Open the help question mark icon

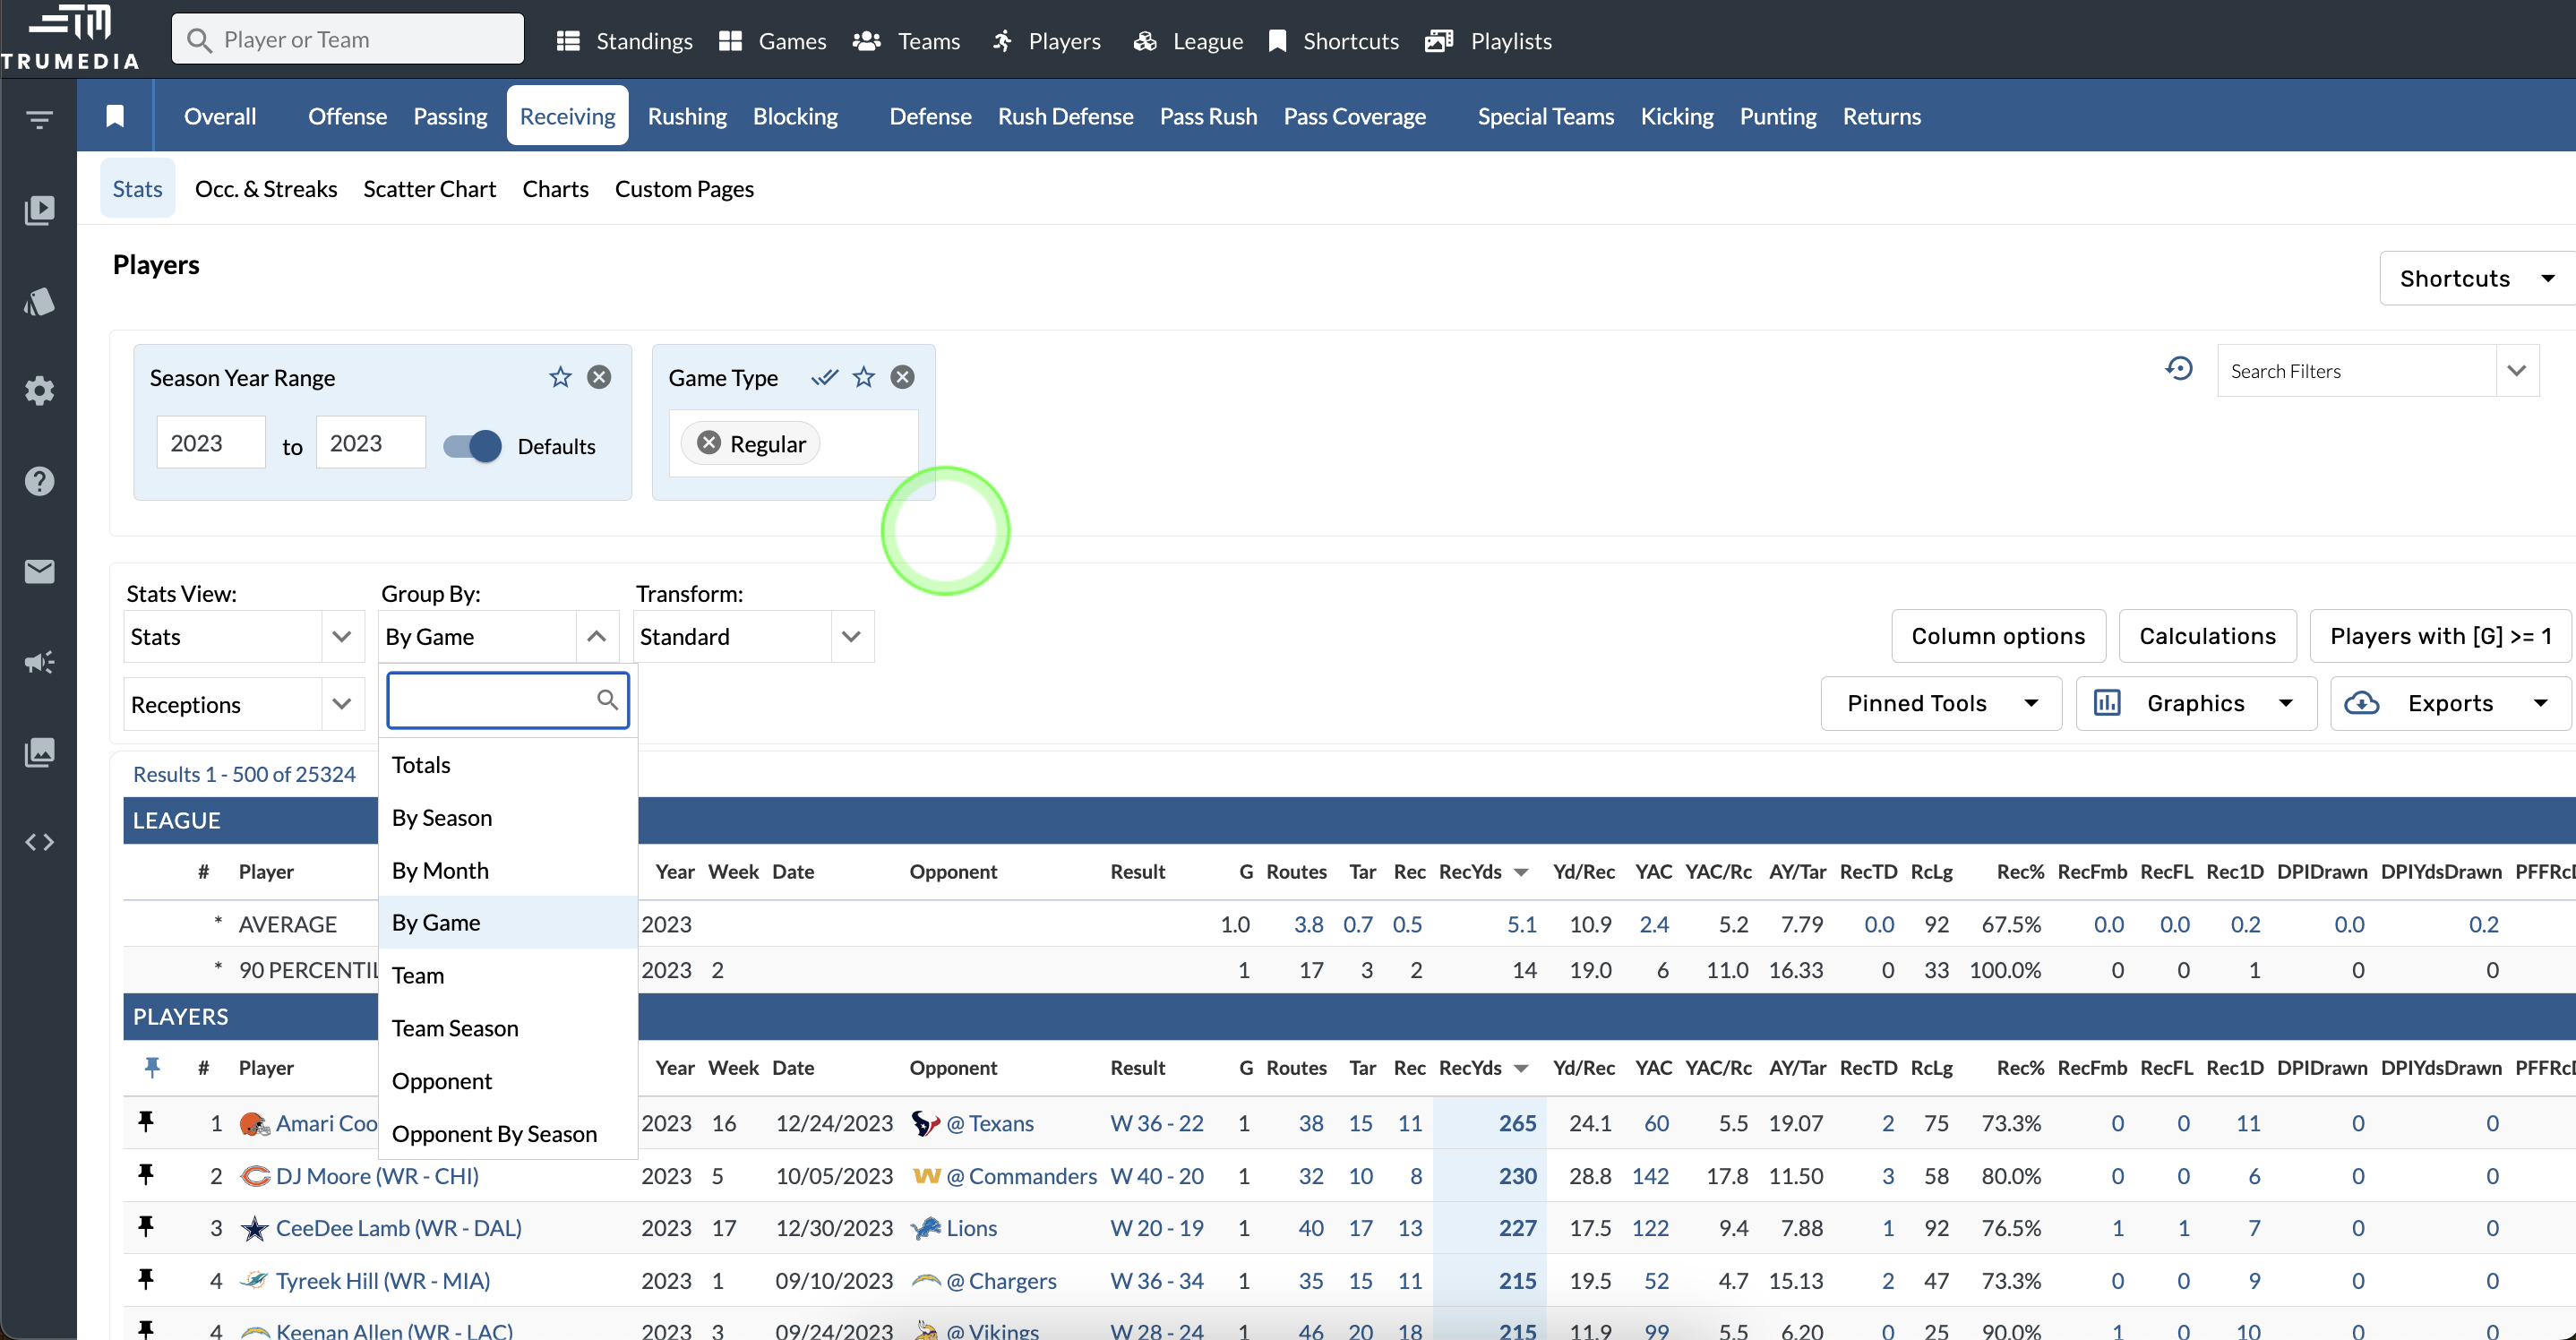pyautogui.click(x=39, y=481)
